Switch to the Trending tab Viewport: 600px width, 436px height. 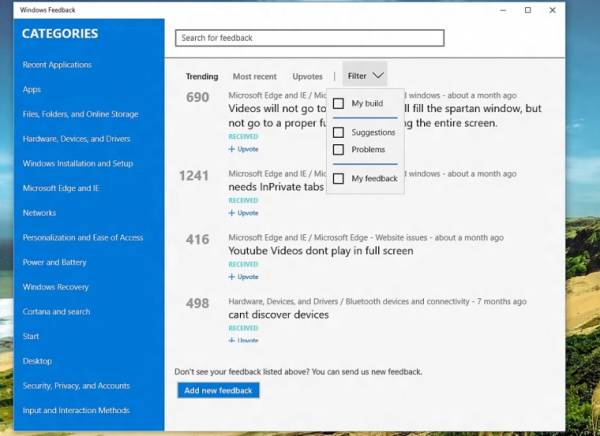click(202, 76)
